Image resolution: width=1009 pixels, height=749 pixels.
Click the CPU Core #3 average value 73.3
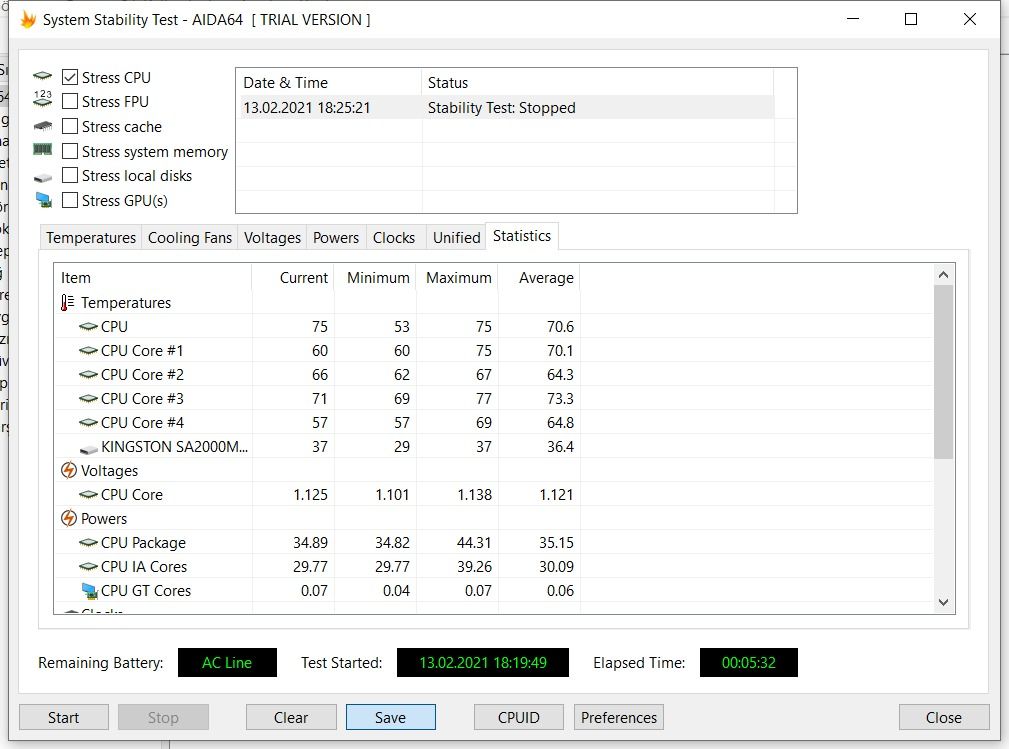click(560, 399)
